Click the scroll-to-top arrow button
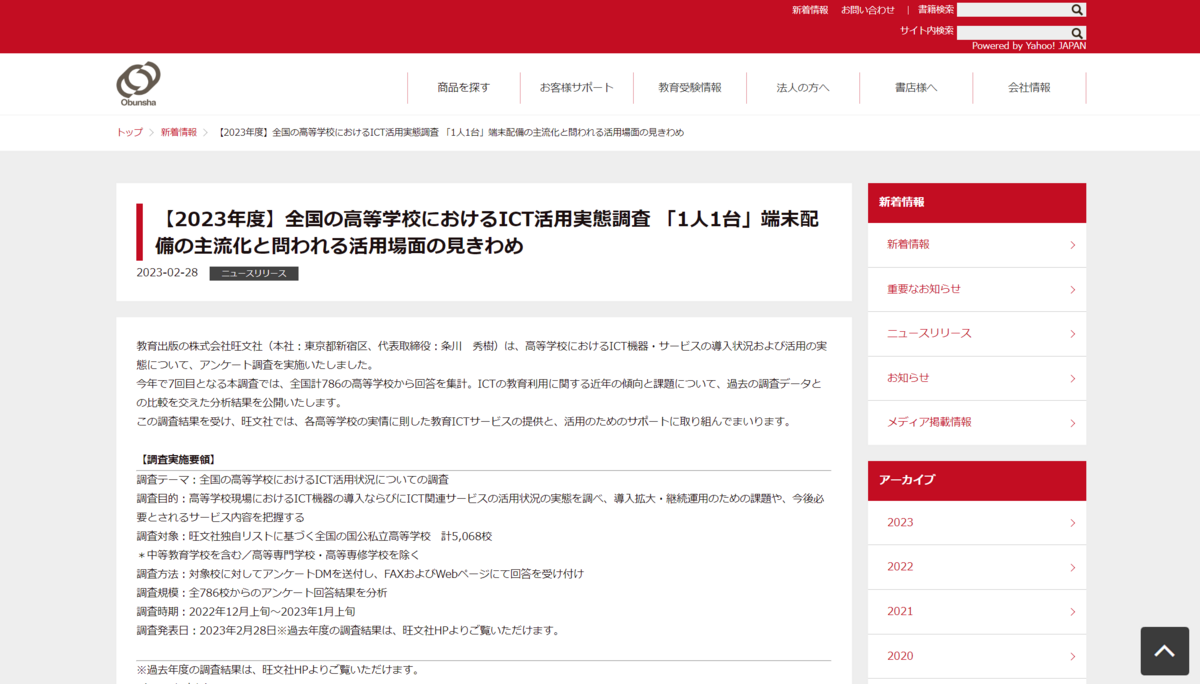 1164,651
